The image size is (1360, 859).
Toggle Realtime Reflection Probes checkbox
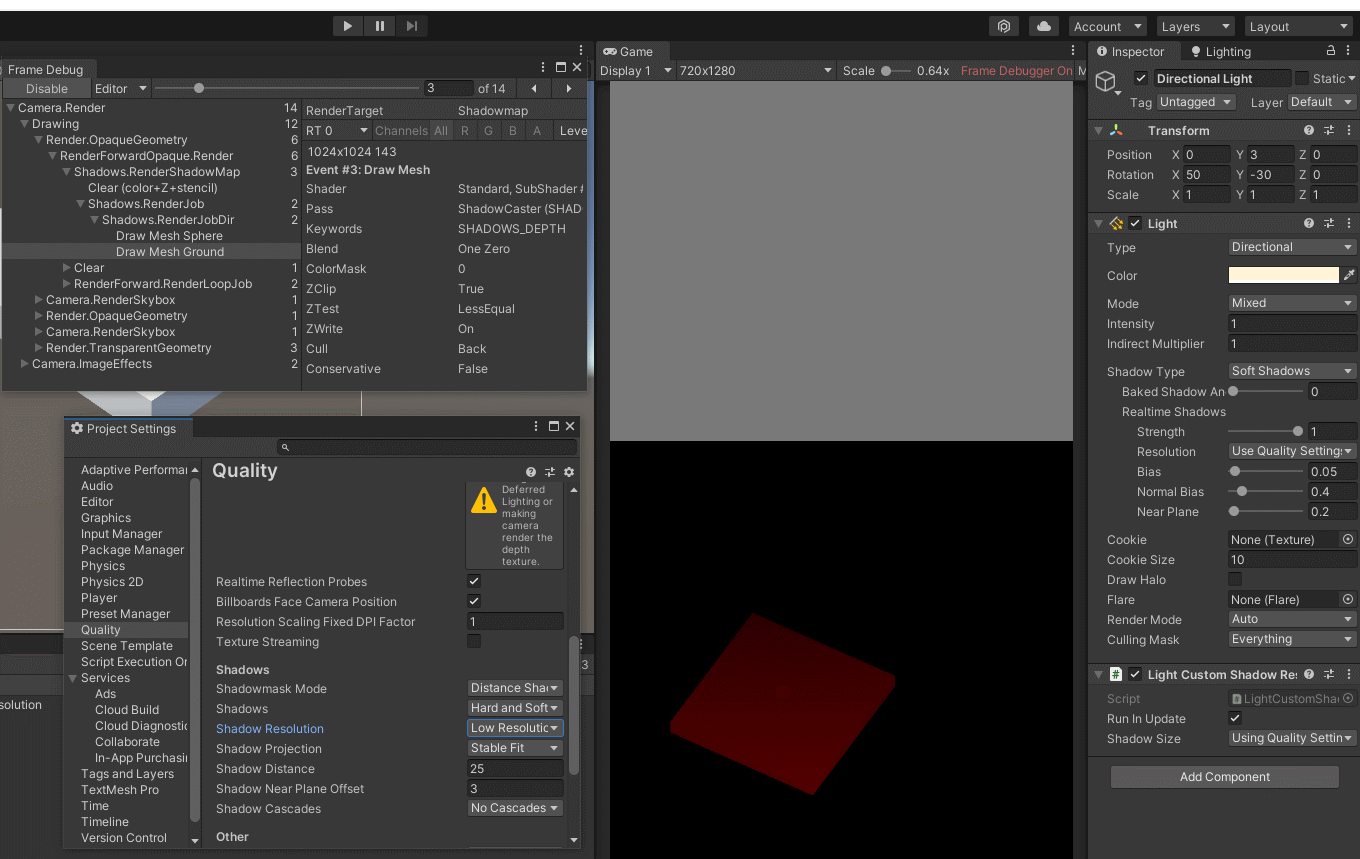474,581
